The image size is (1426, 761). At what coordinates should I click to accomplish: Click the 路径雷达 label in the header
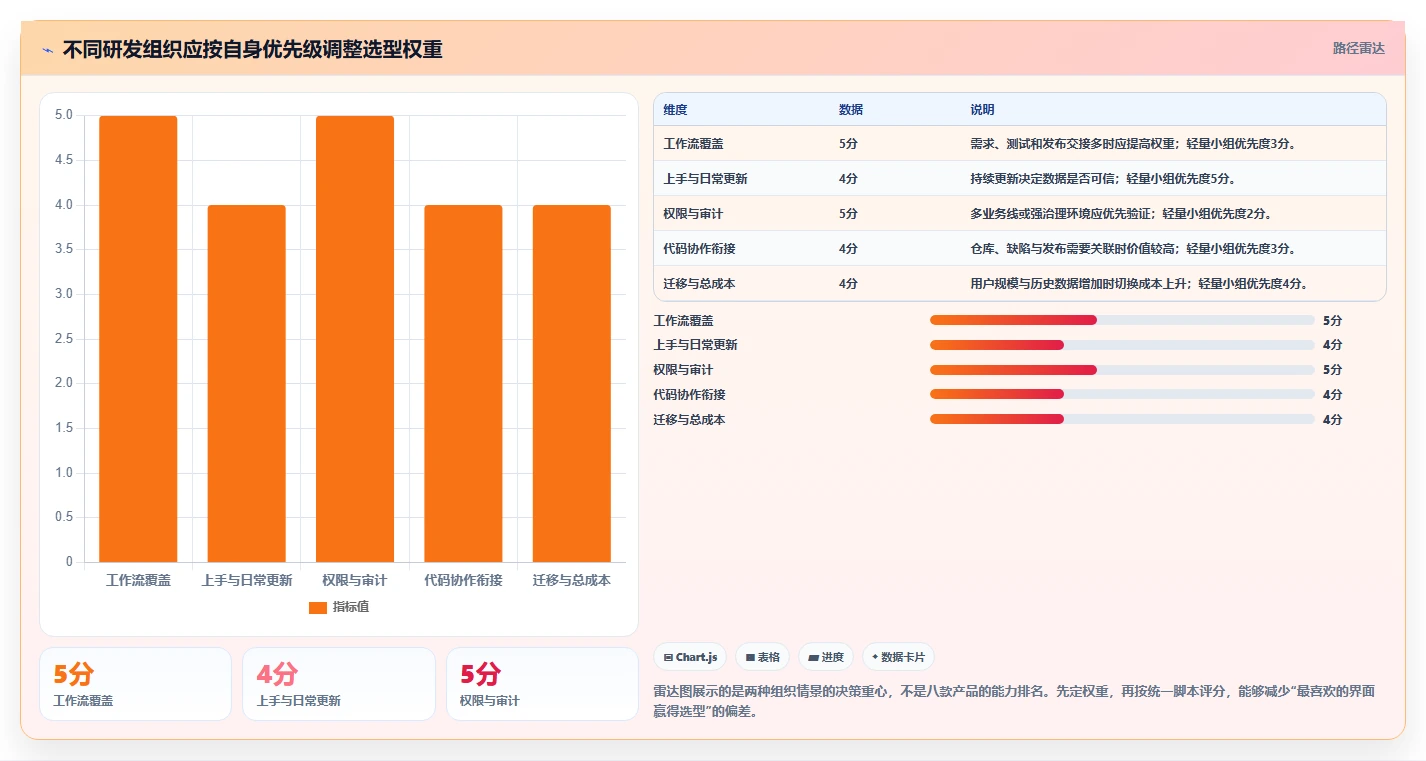click(1359, 48)
